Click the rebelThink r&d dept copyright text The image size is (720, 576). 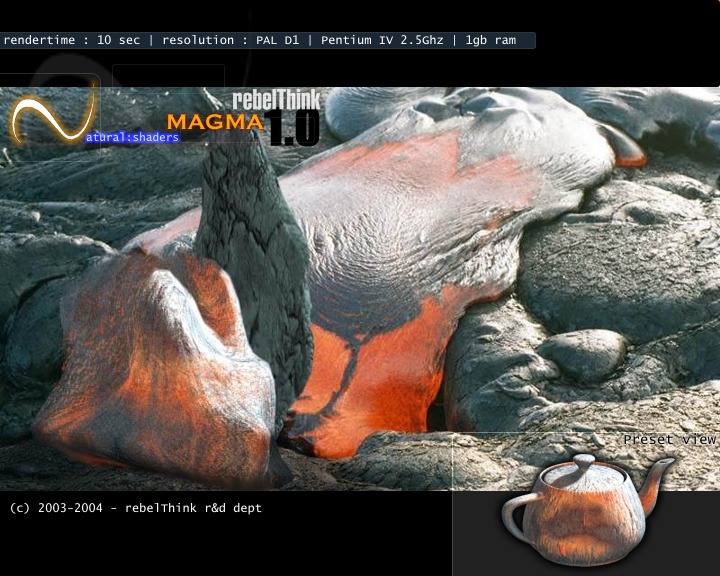(135, 508)
